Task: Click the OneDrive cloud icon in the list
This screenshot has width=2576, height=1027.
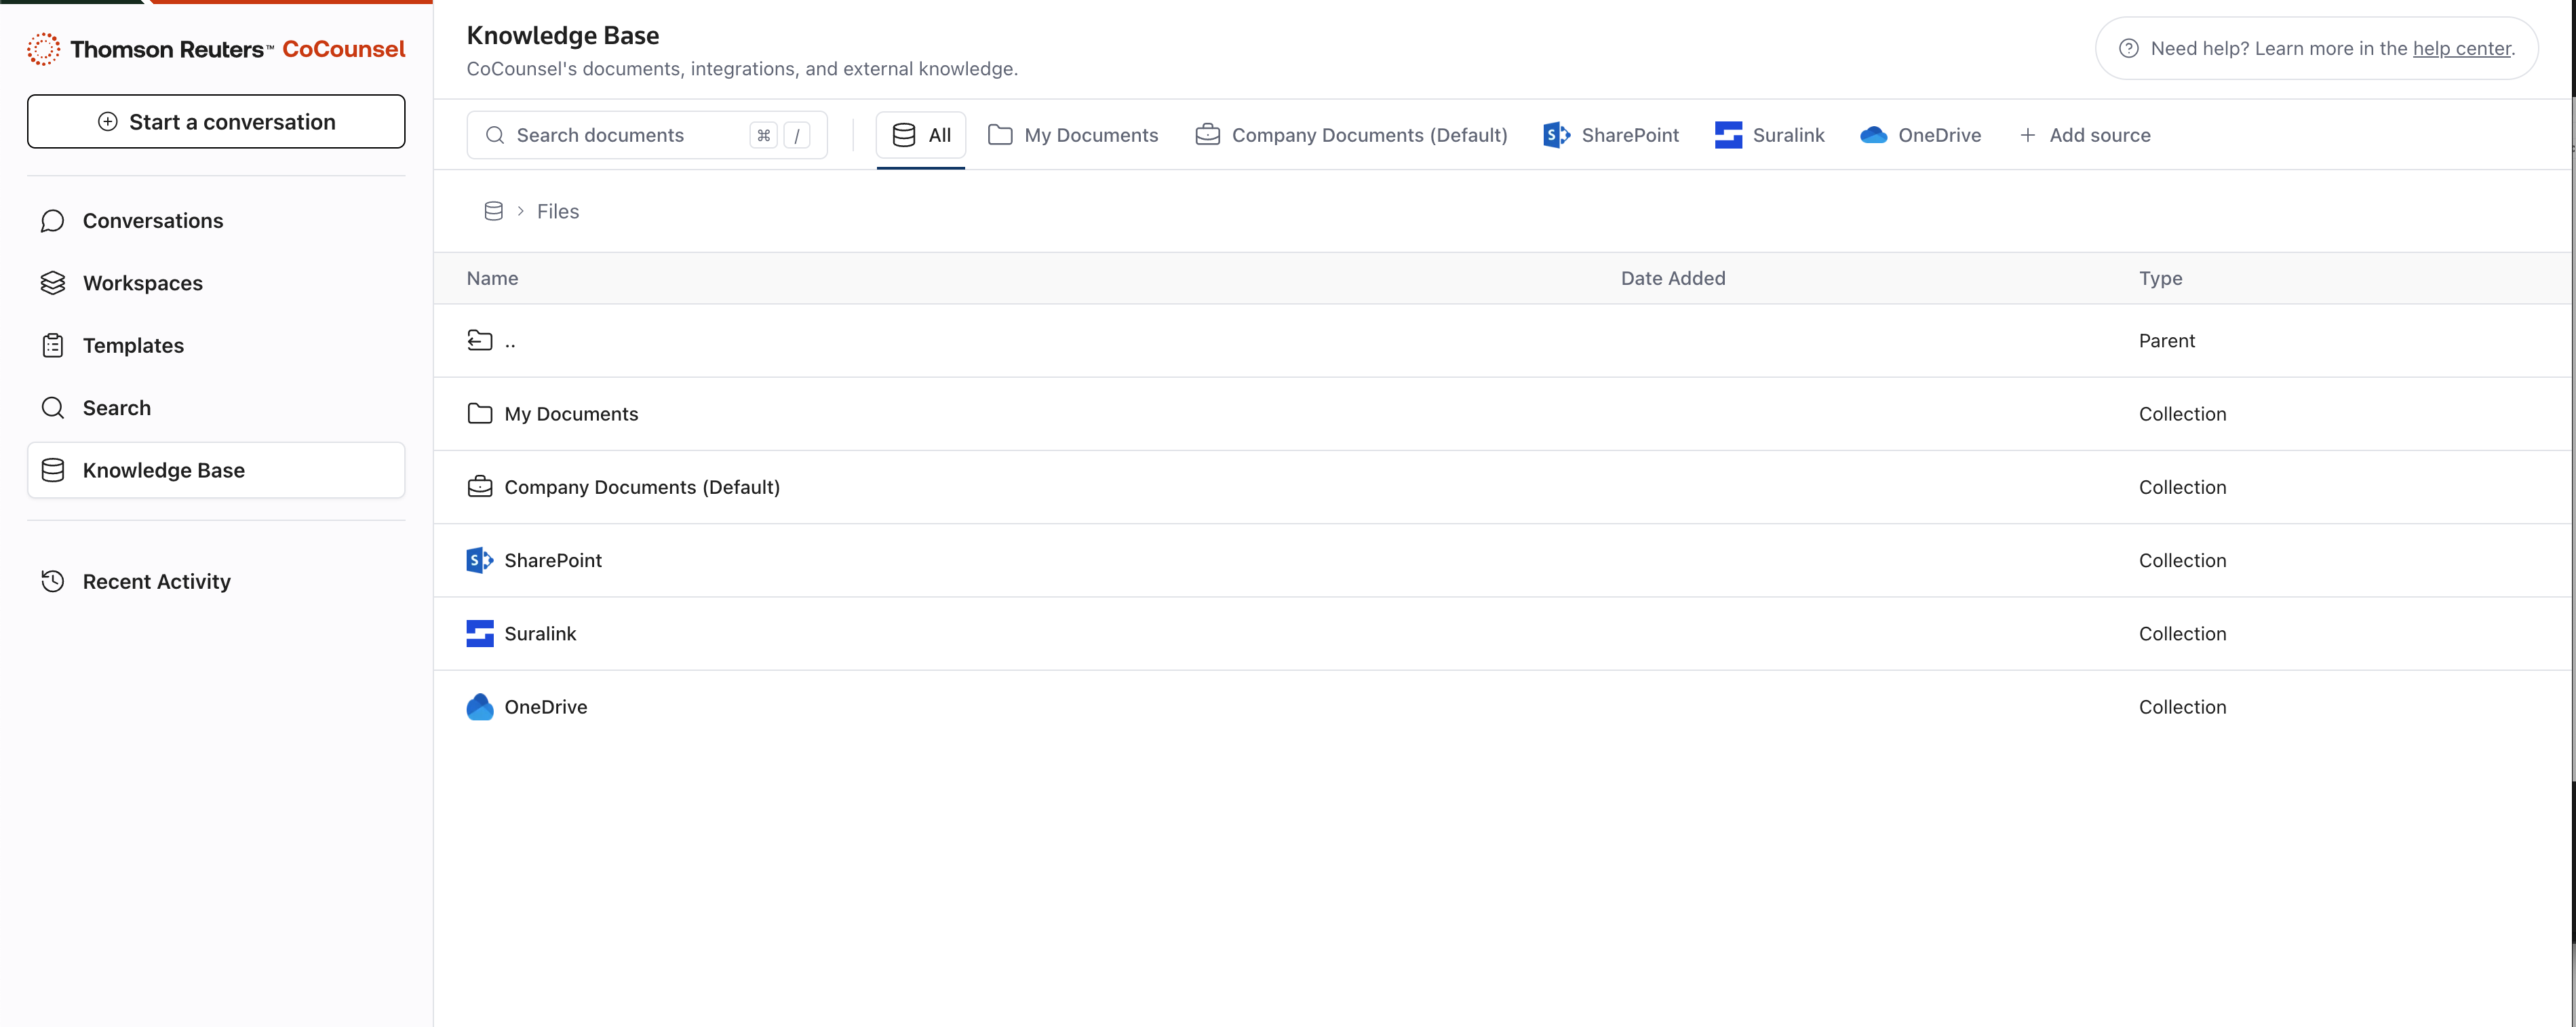Action: click(x=480, y=707)
